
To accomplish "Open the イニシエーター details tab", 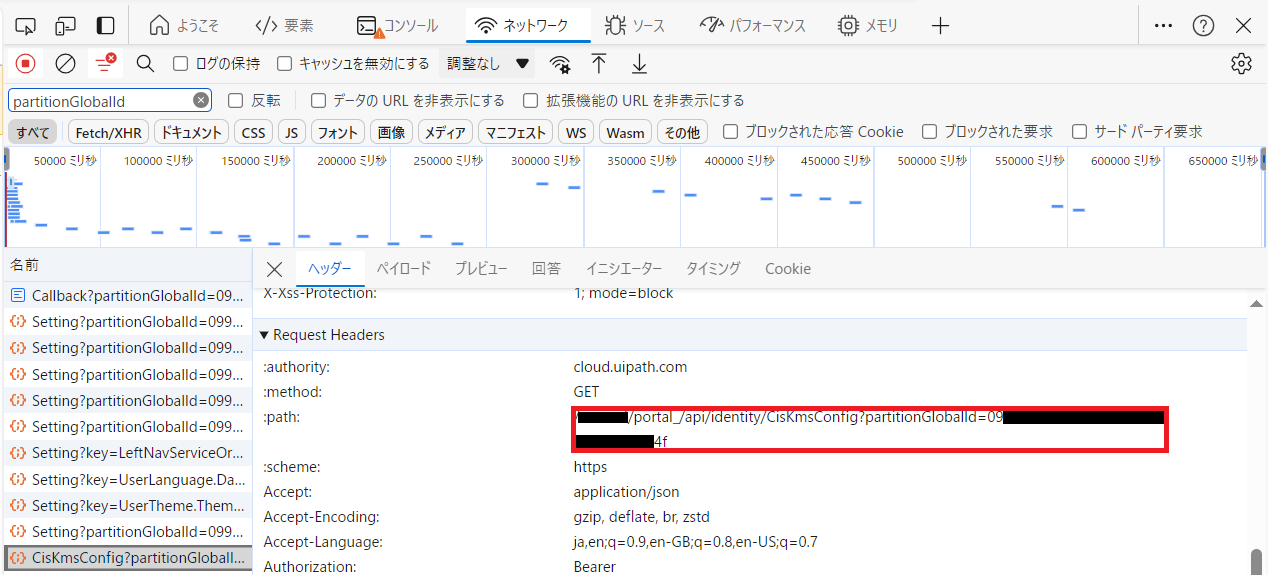I will pyautogui.click(x=624, y=269).
